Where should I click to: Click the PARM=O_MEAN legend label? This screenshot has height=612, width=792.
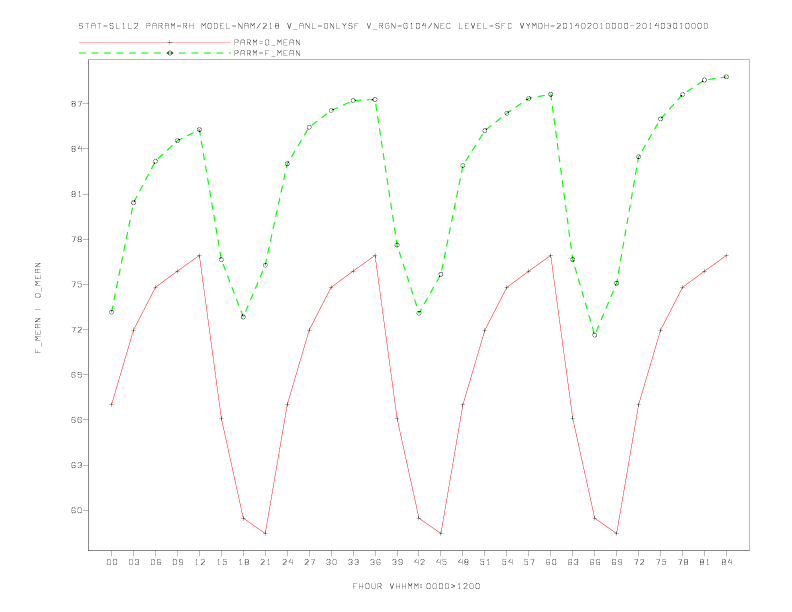click(267, 42)
